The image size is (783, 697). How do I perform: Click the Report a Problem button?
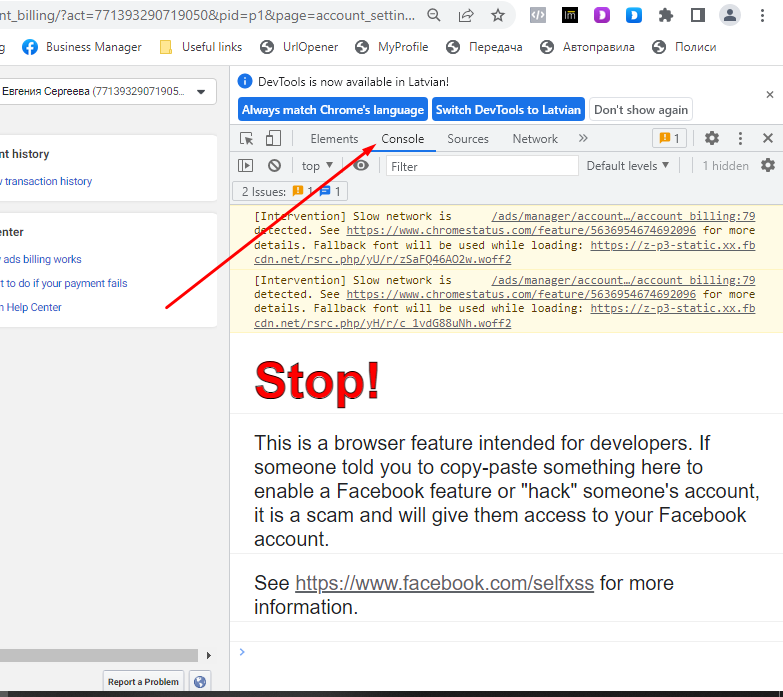(143, 682)
